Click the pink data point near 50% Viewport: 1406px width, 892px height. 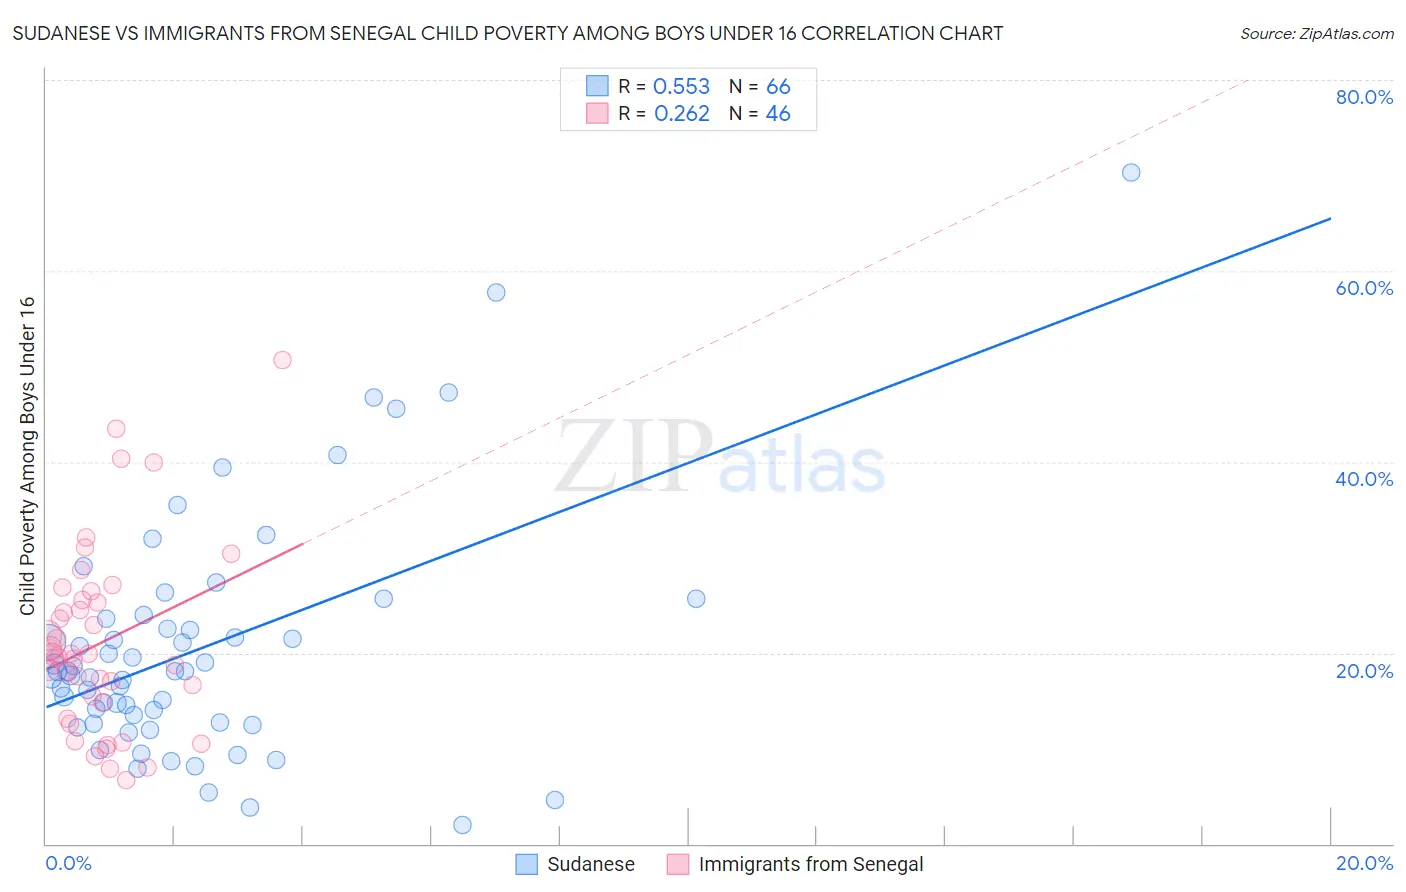tap(282, 360)
